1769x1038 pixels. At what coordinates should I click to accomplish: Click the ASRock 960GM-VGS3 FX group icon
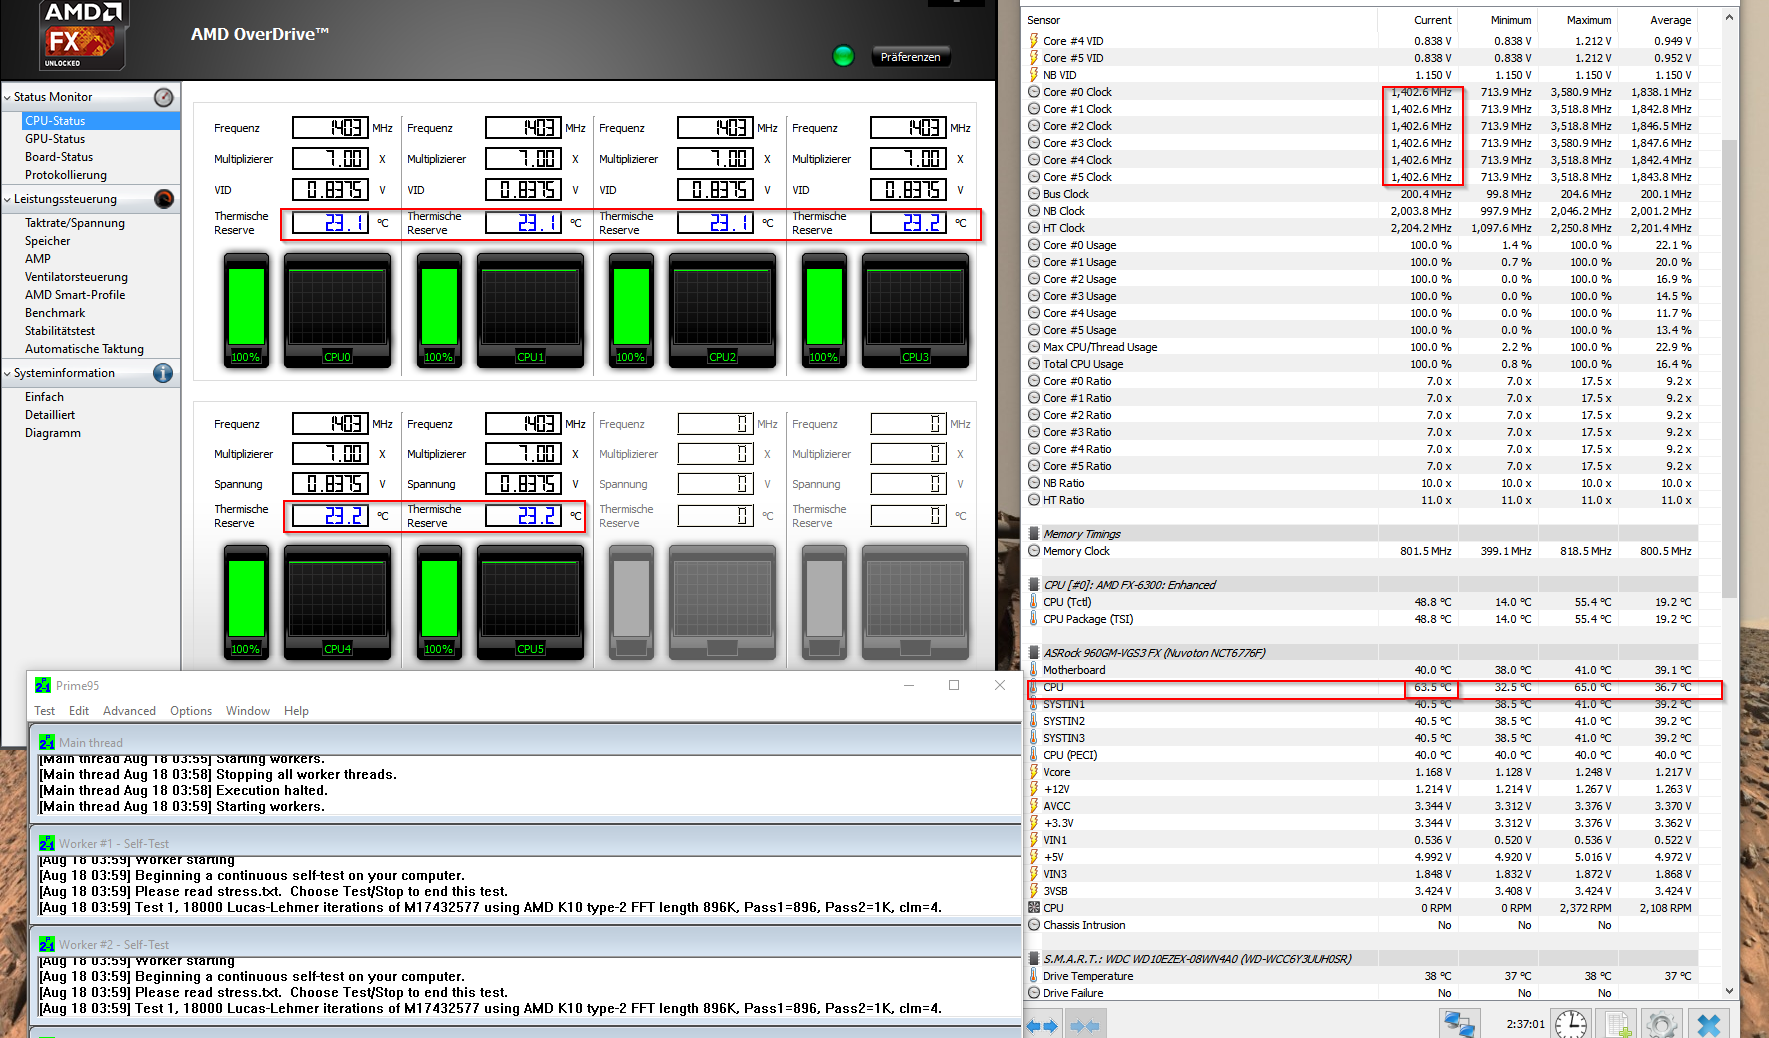(1034, 653)
